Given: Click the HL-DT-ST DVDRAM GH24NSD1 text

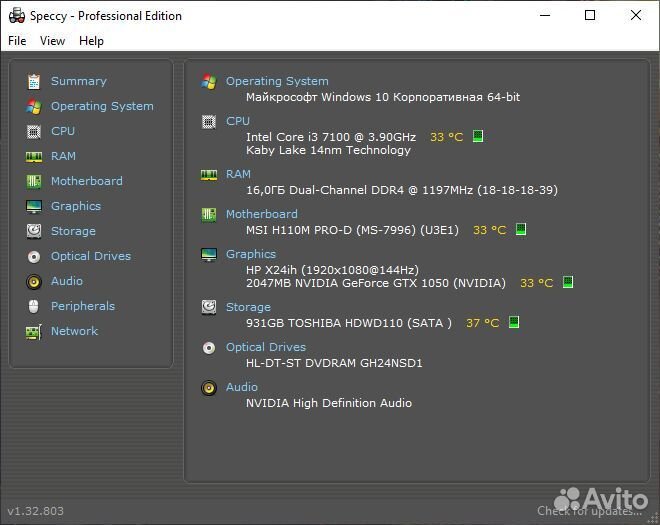Looking at the screenshot, I should coord(334,363).
